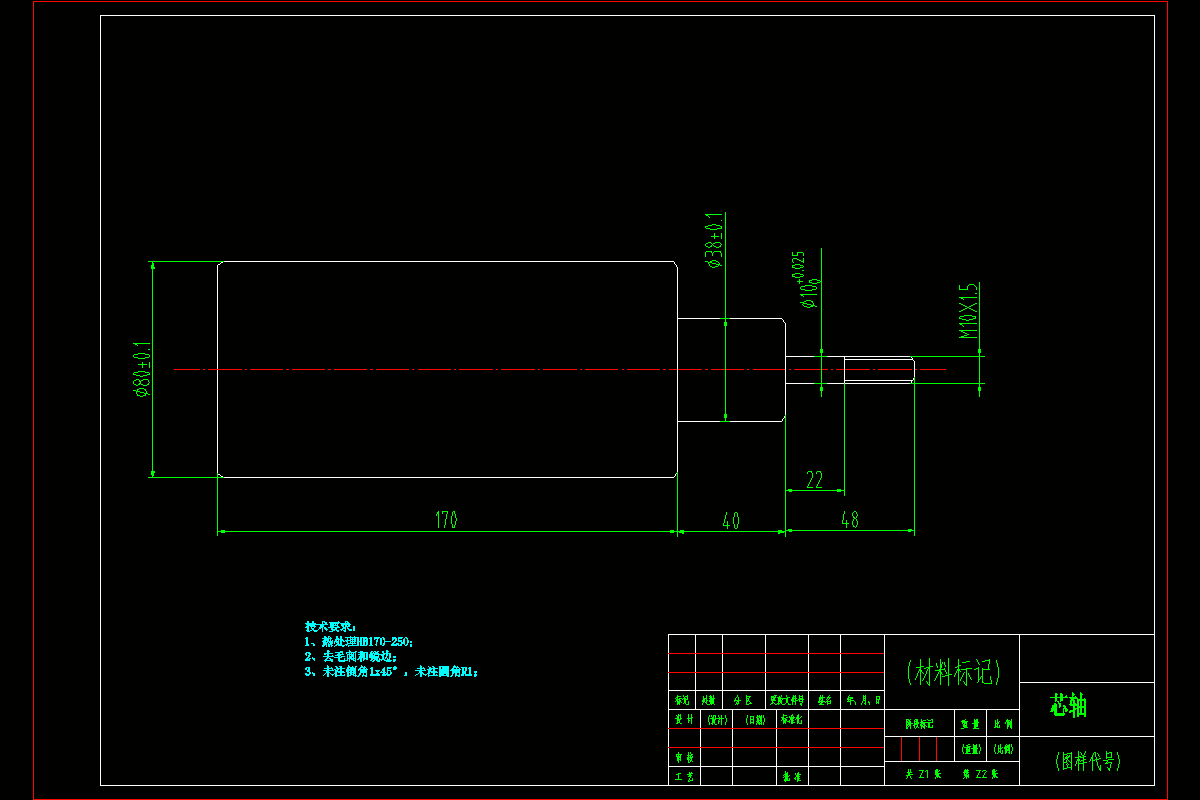Select the M10X1.5 thread annotation

pyautogui.click(x=968, y=311)
